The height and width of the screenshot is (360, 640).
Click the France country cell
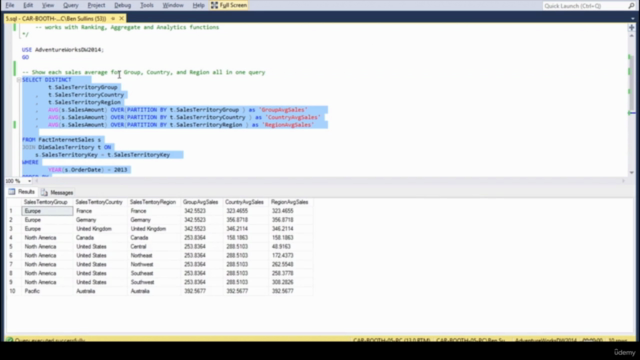pyautogui.click(x=100, y=211)
